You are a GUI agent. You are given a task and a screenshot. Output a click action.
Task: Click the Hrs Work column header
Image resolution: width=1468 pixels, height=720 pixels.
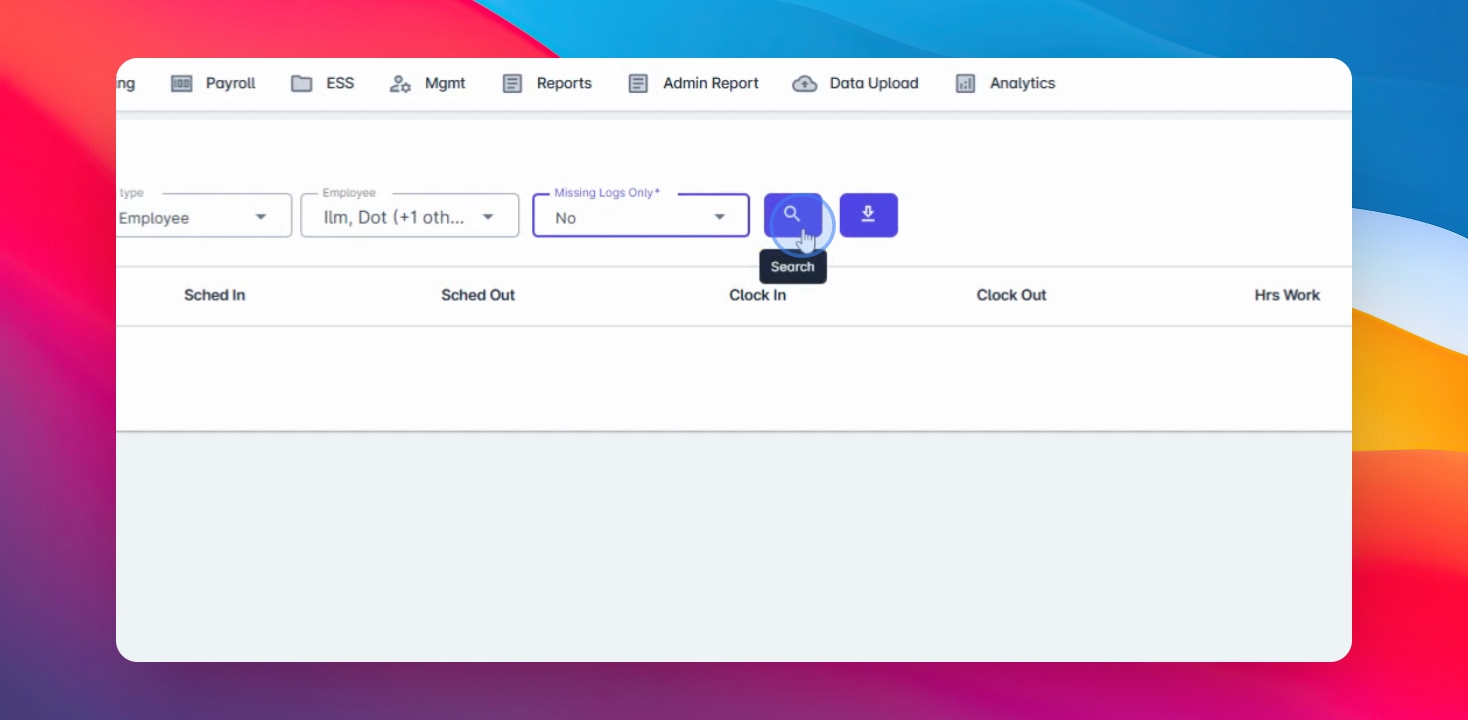click(x=1288, y=295)
